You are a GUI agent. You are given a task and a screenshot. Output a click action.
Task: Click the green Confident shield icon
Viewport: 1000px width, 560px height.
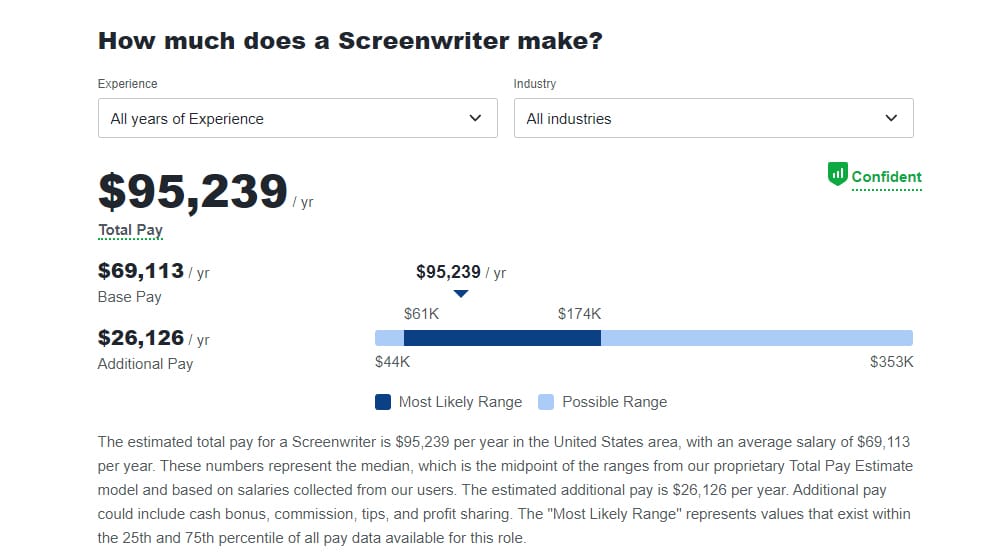click(x=837, y=173)
